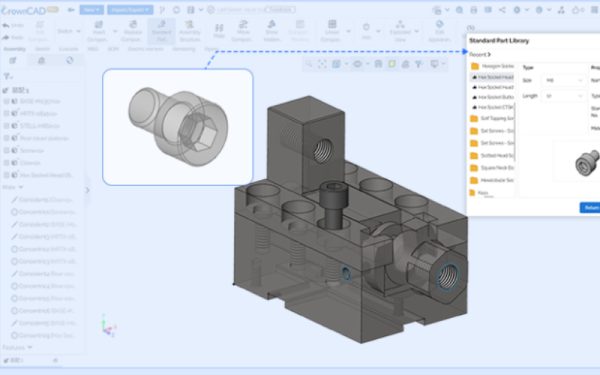Screen dimensions: 600x375
Task: Expand the Insert Component dropdown arrow
Action: pos(115,31)
